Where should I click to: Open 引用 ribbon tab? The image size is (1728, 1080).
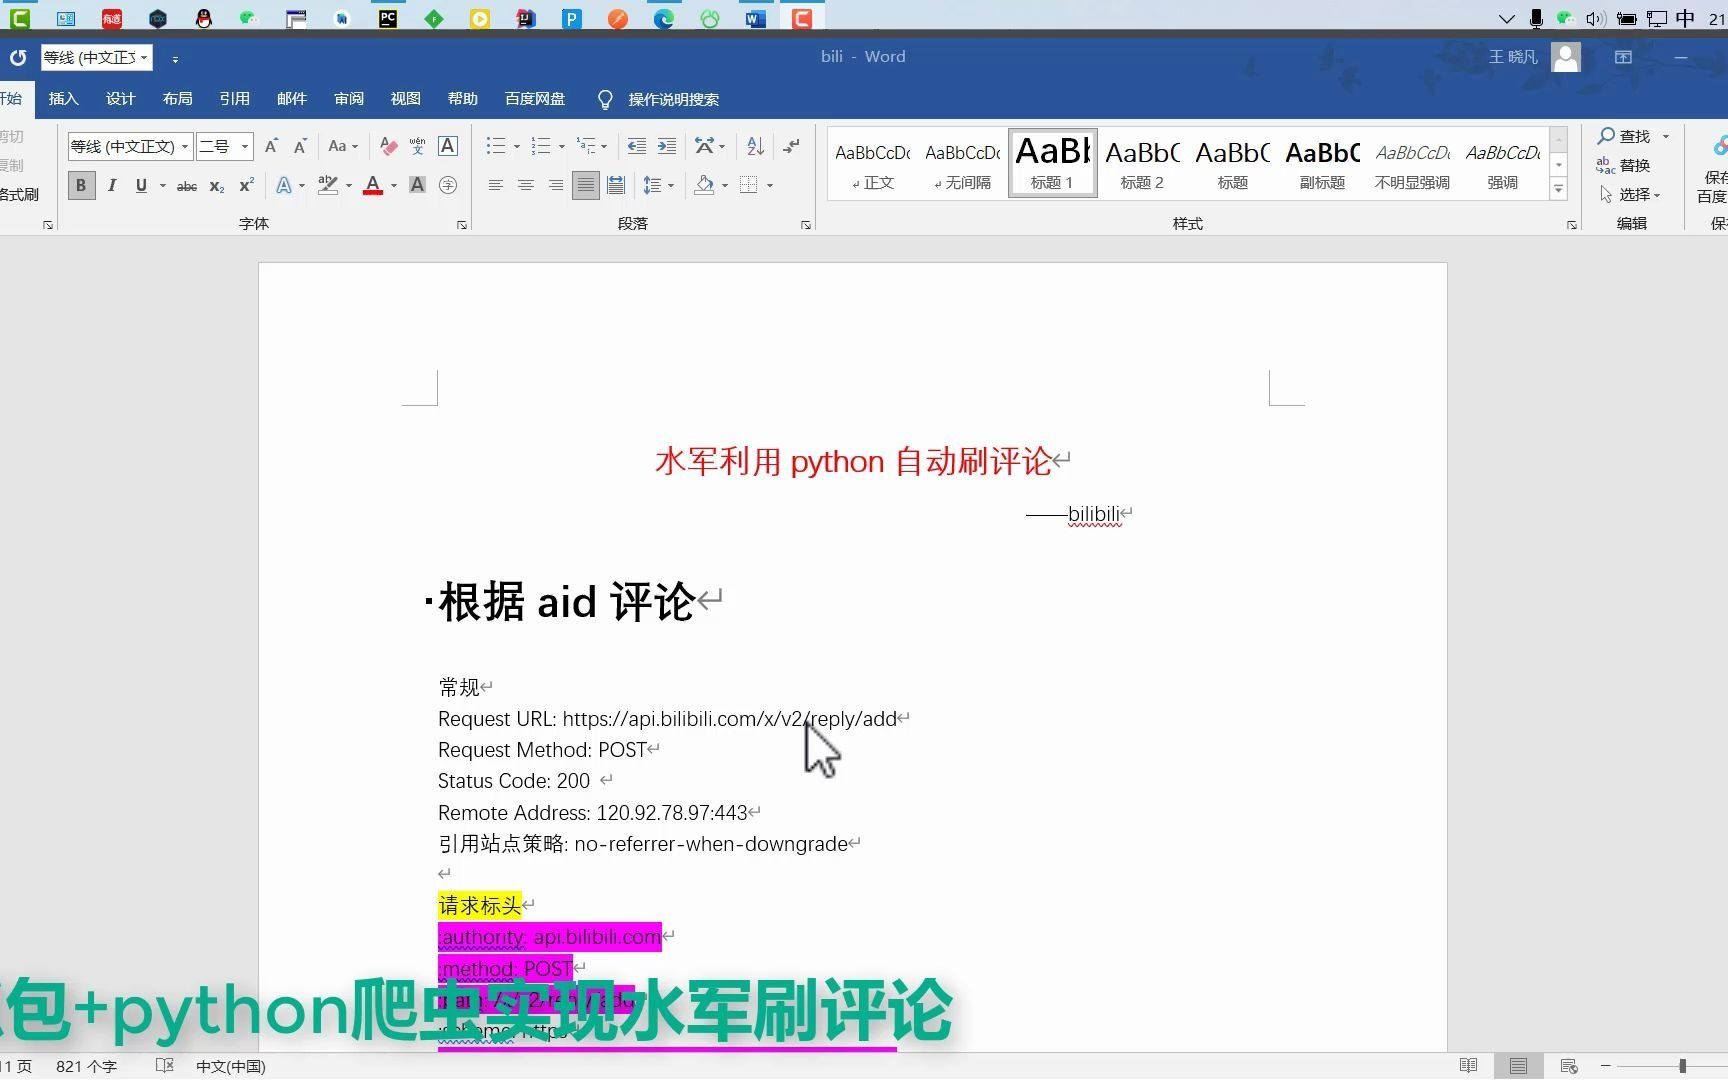pos(234,99)
